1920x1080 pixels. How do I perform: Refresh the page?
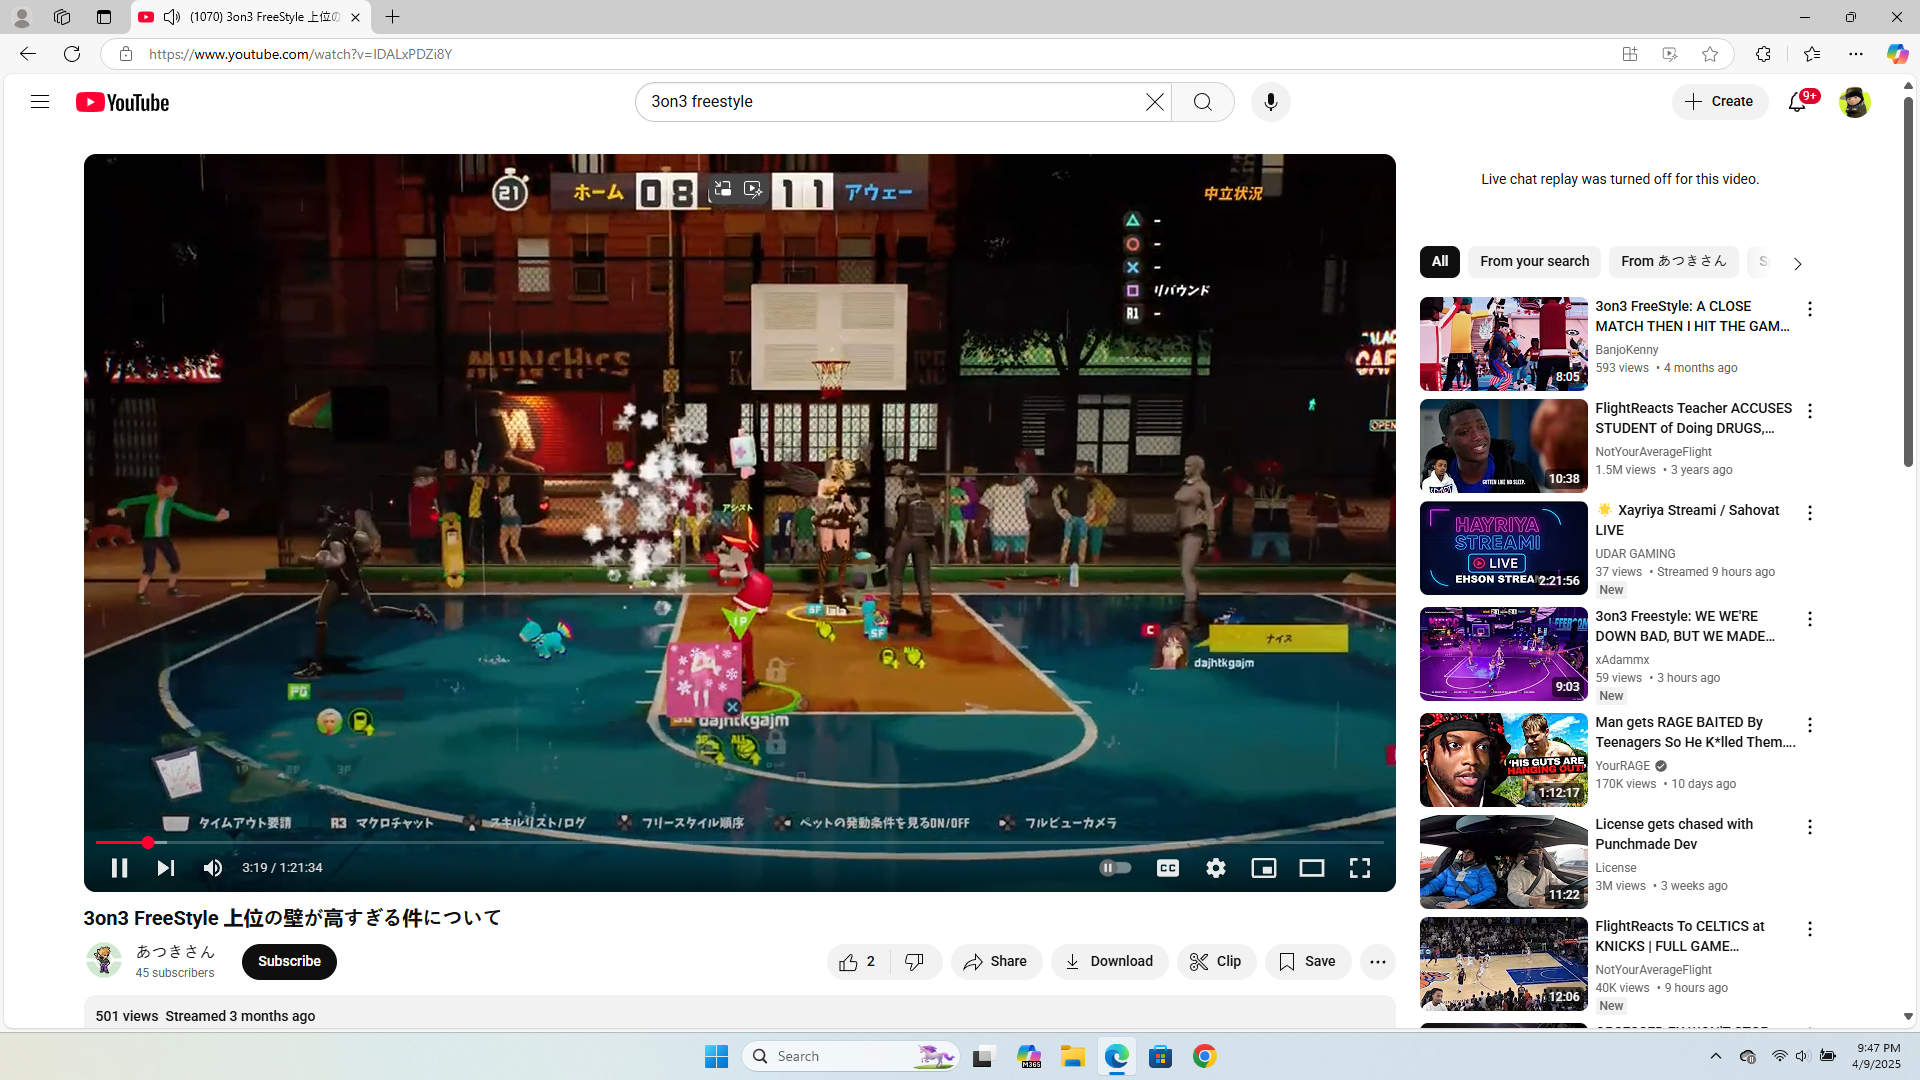[72, 54]
